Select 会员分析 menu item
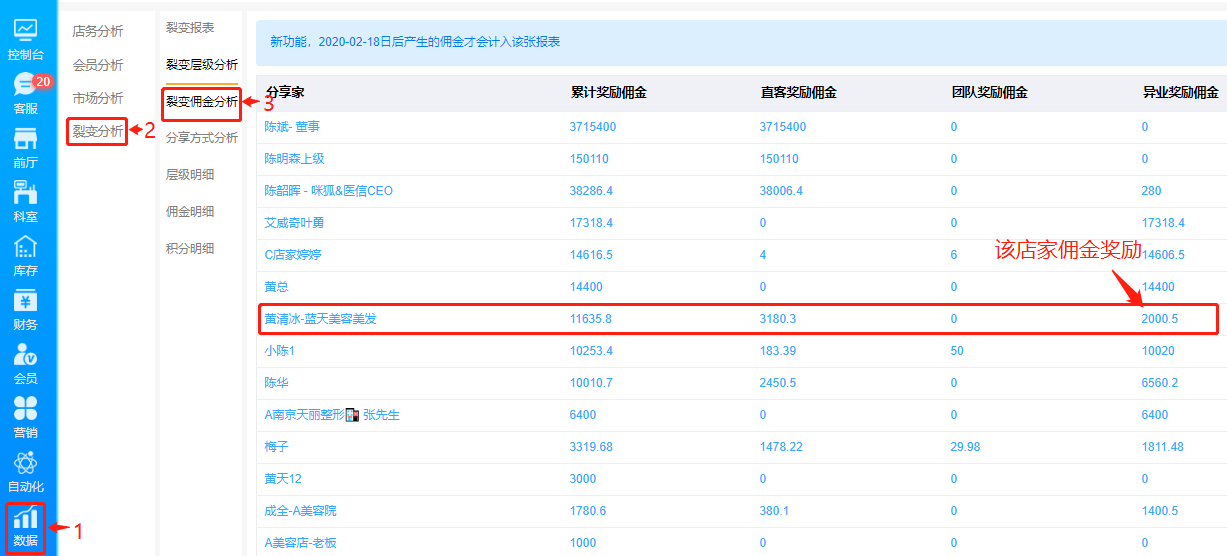Image resolution: width=1227 pixels, height=556 pixels. [x=98, y=65]
